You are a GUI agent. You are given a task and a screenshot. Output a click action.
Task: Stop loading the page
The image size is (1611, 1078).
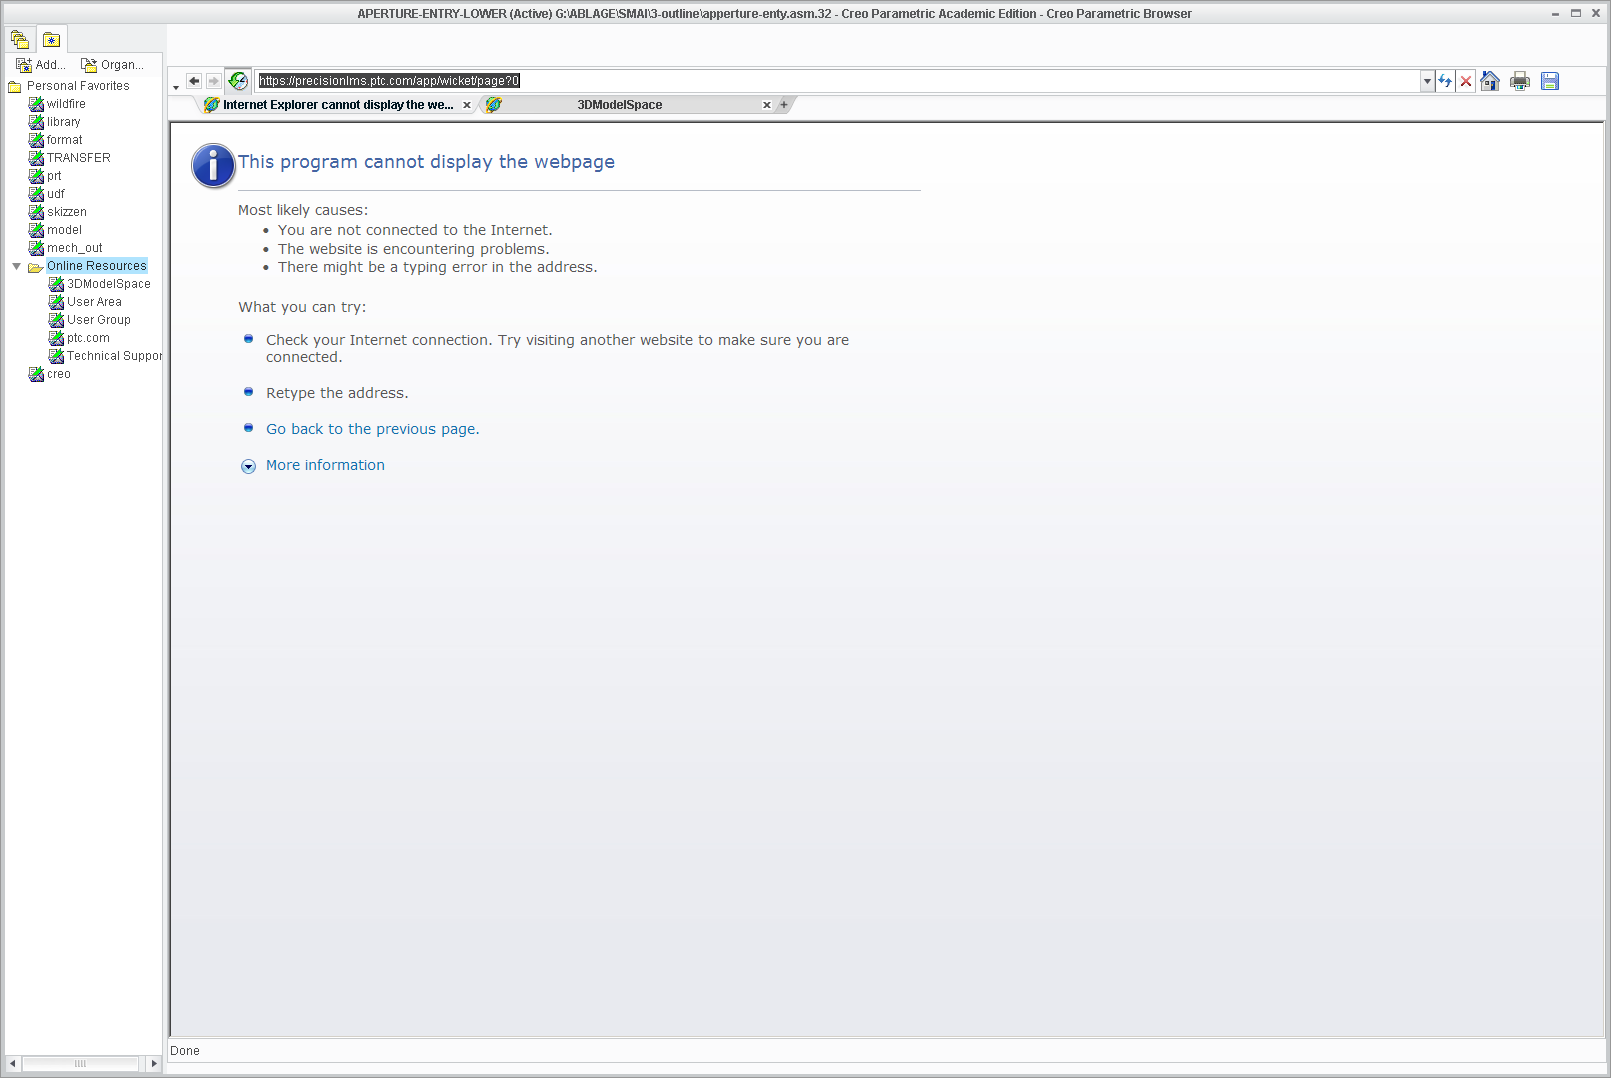coord(1466,81)
